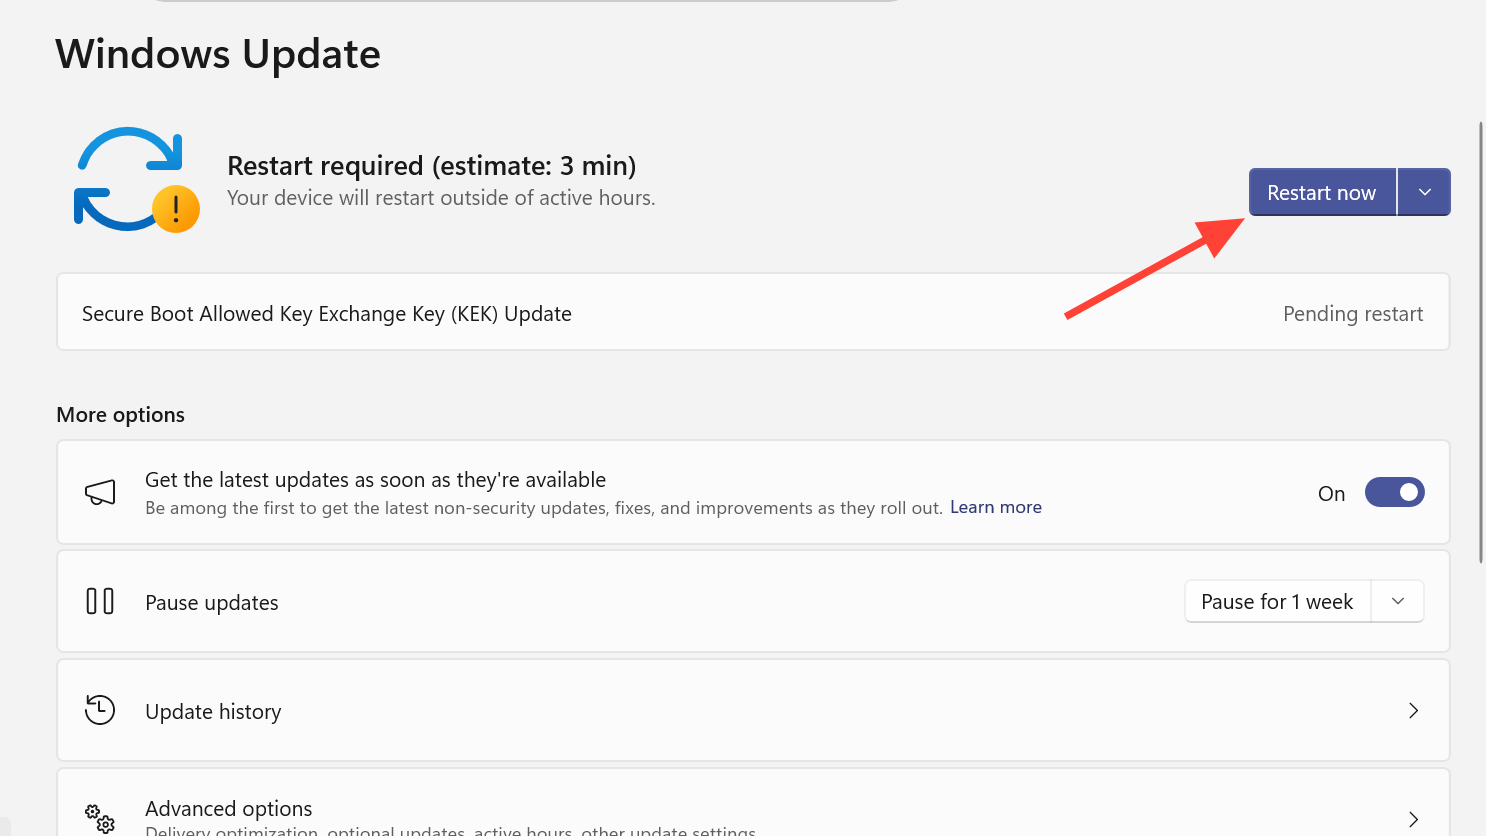Click the Update history clock icon
This screenshot has height=836, width=1486.
100,710
